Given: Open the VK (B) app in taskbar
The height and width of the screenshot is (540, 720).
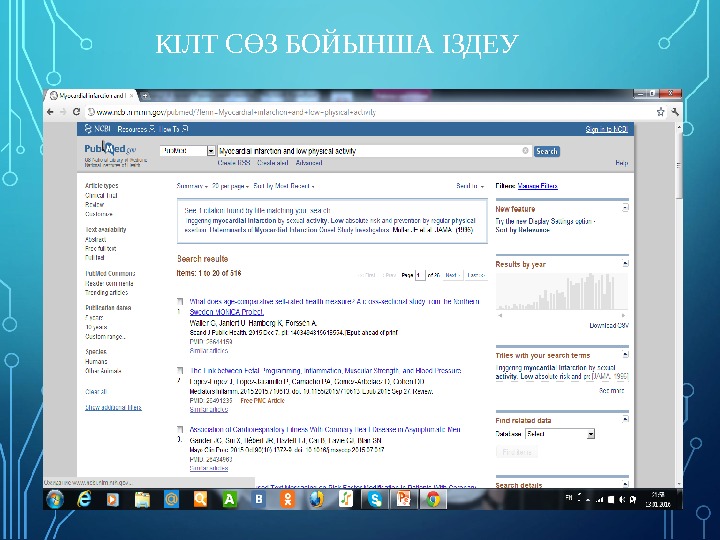Looking at the screenshot, I should tap(259, 499).
